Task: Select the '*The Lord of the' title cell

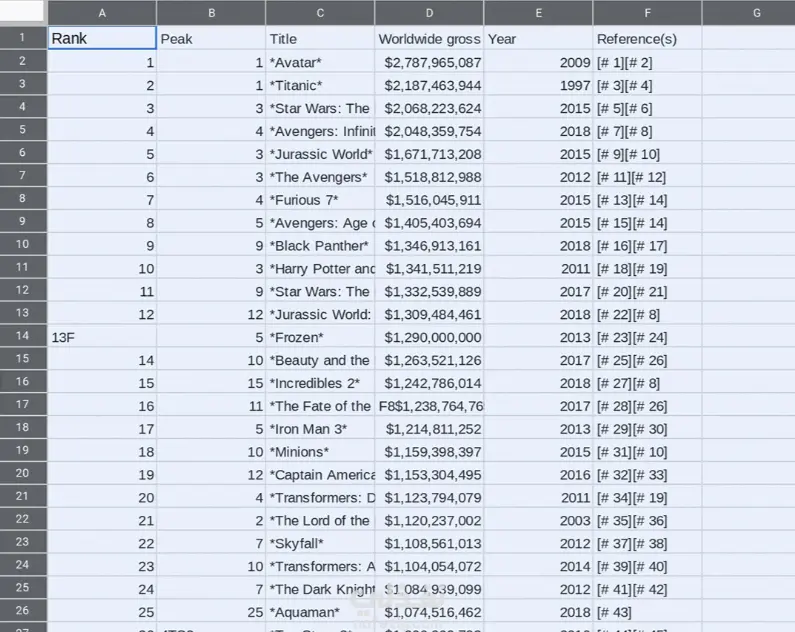Action: pos(320,520)
